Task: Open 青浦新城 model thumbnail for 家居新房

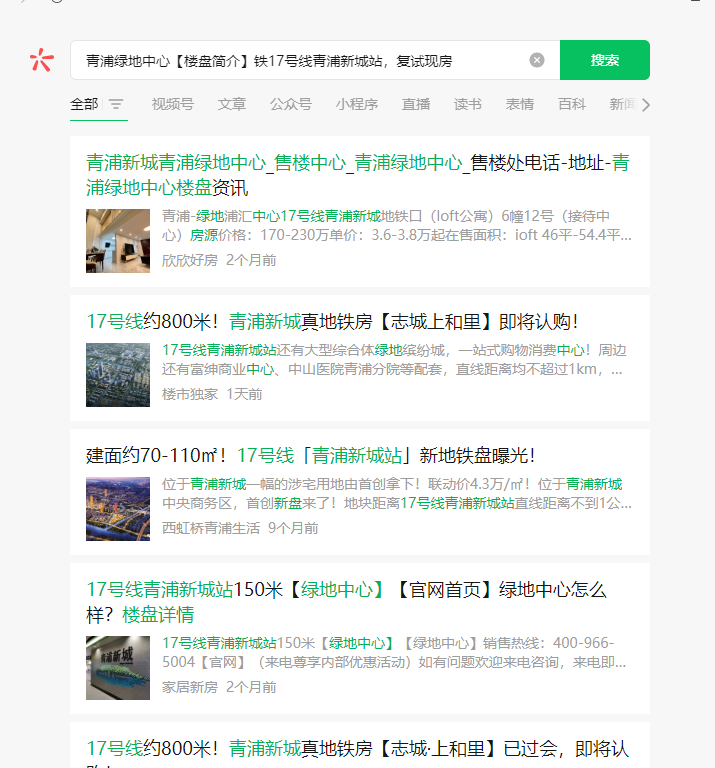Action: tap(118, 668)
